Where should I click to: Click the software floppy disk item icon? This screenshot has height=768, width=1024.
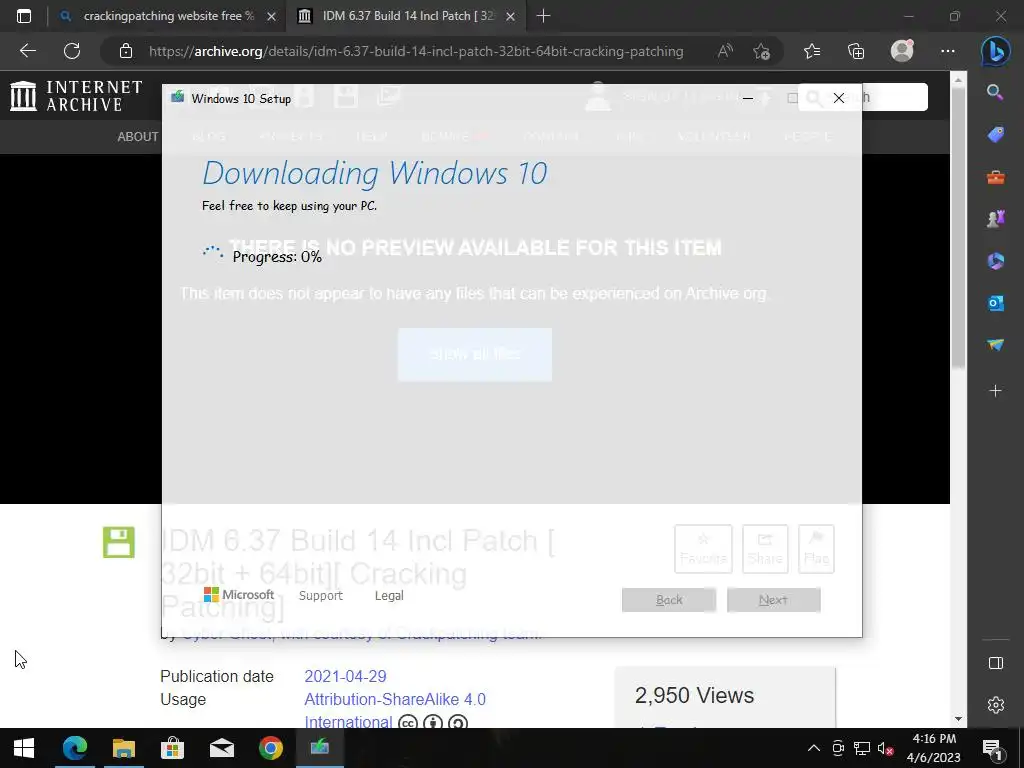click(119, 542)
